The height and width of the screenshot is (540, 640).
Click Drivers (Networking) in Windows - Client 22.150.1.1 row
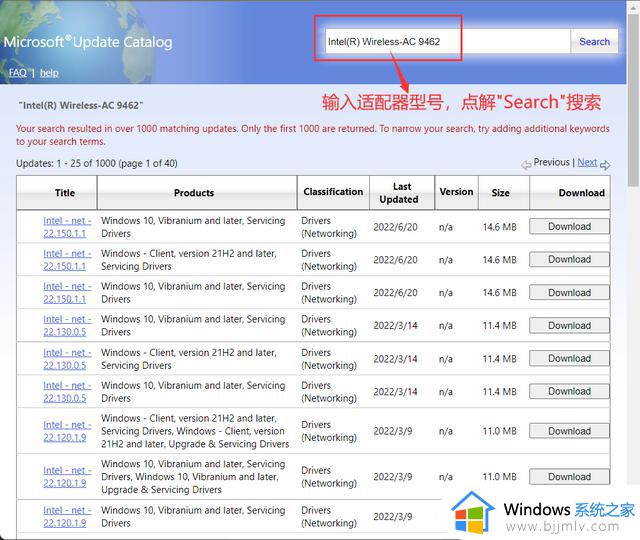point(329,260)
